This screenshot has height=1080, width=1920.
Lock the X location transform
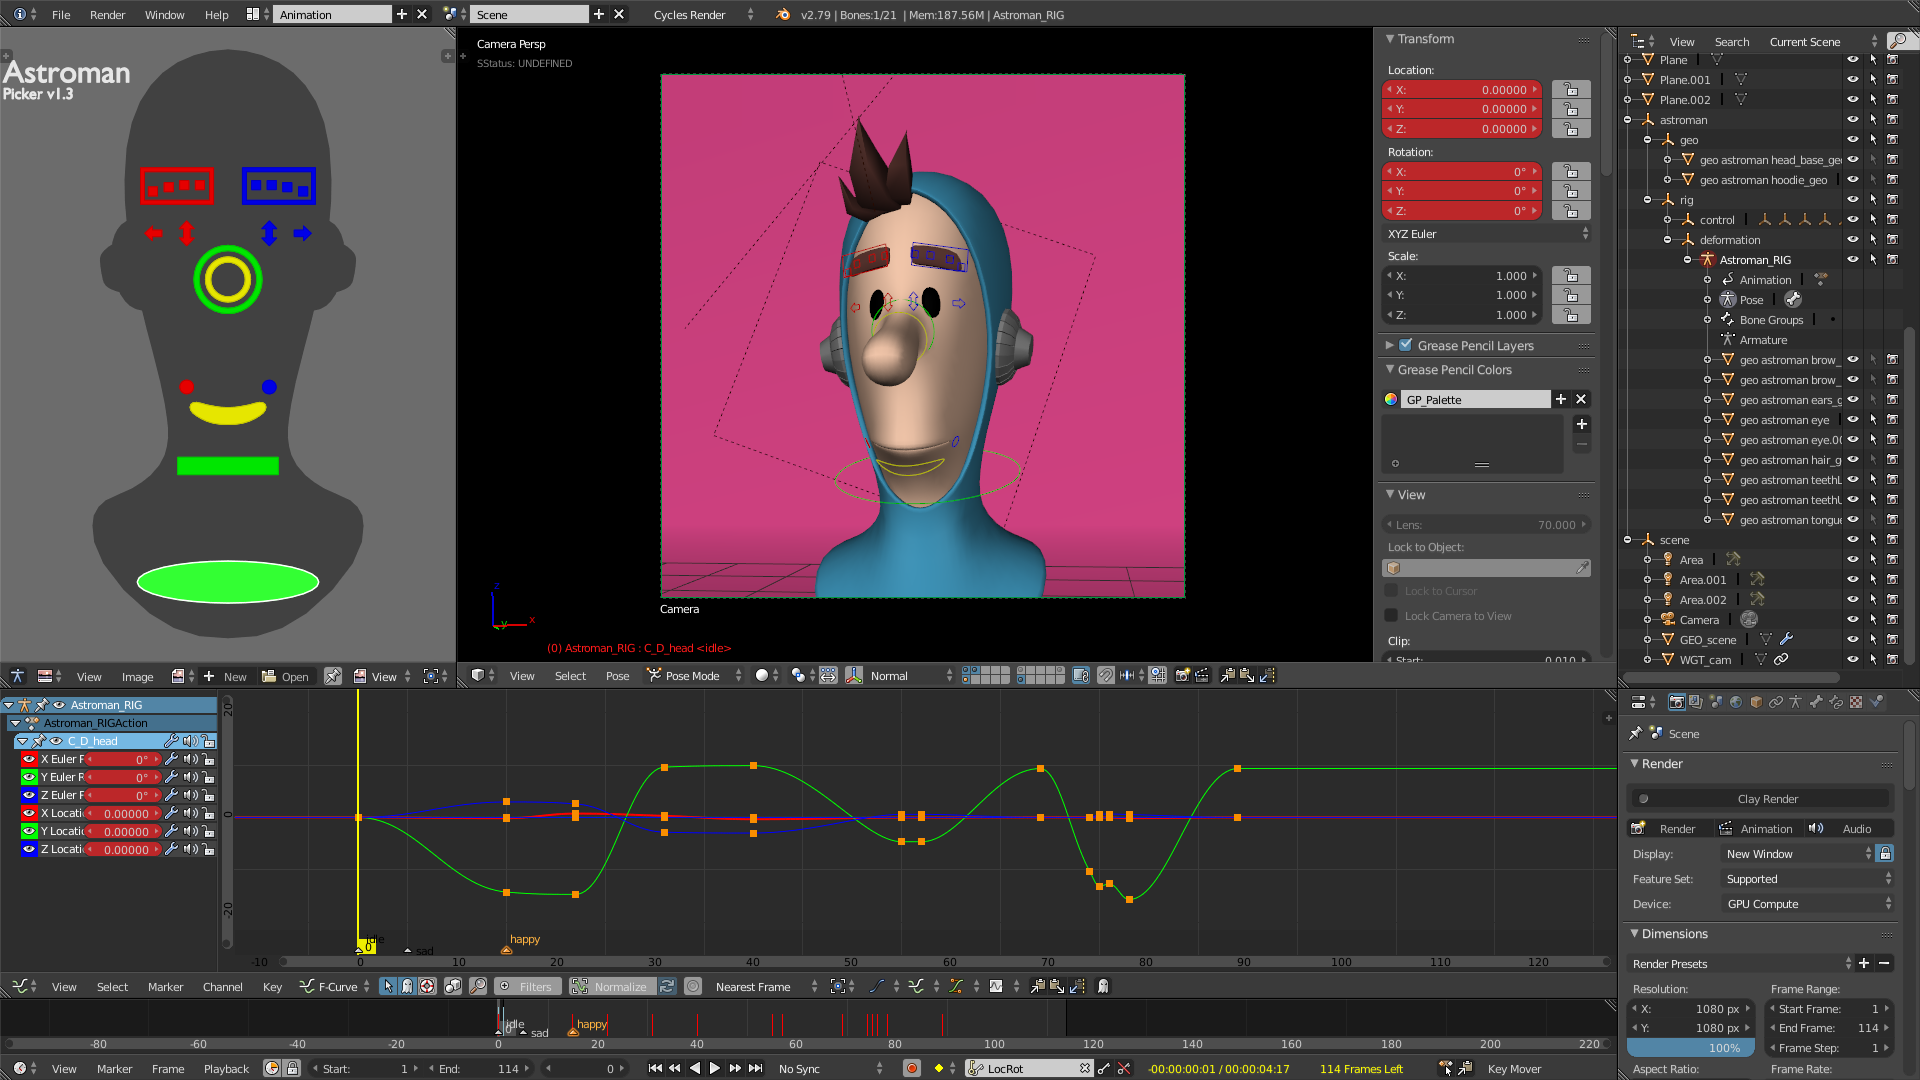1570,90
